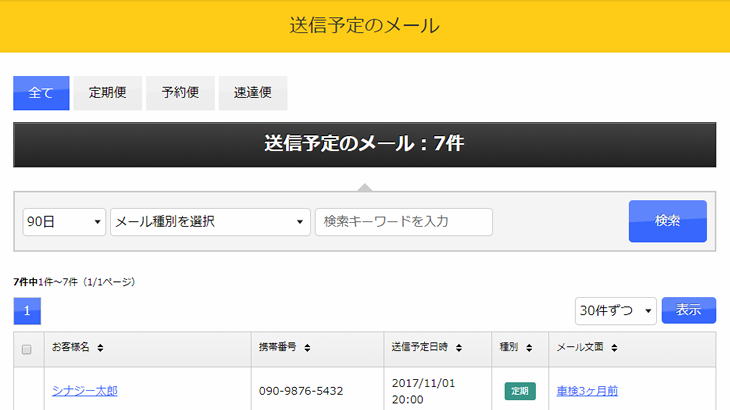
Task: Click the keyword search input field
Action: (x=403, y=222)
